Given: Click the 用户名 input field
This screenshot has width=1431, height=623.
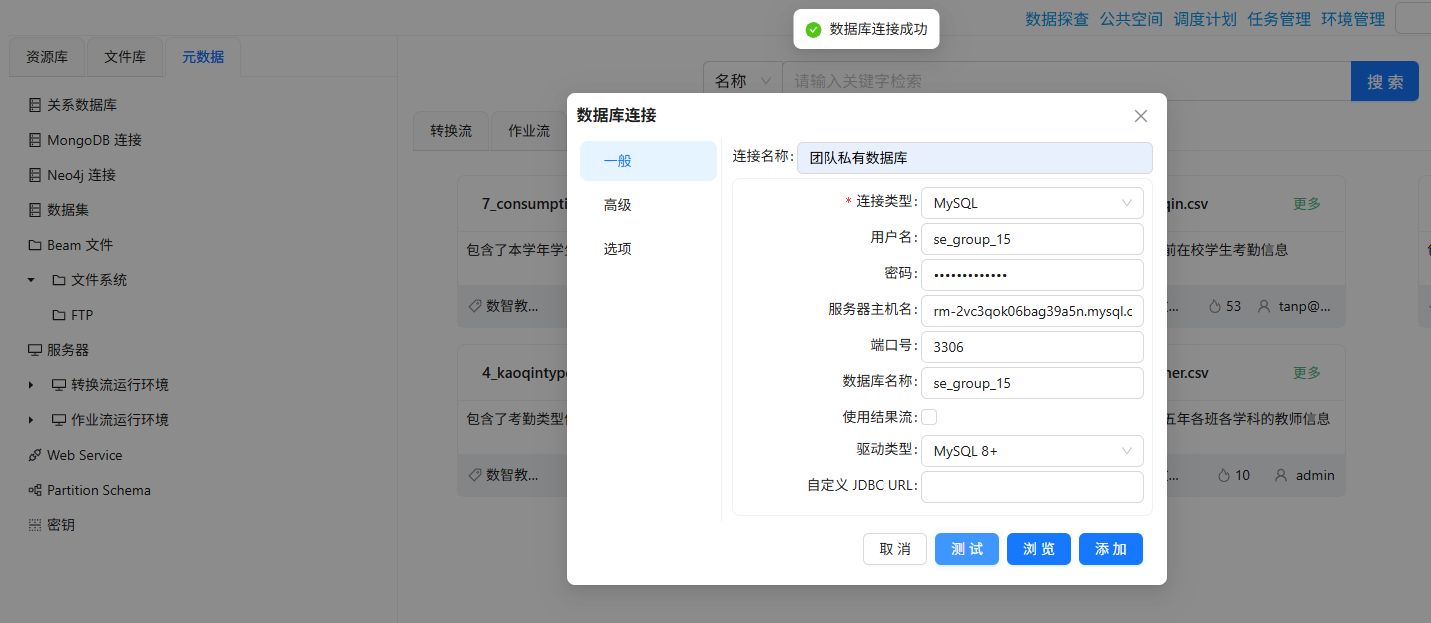Looking at the screenshot, I should 1032,239.
